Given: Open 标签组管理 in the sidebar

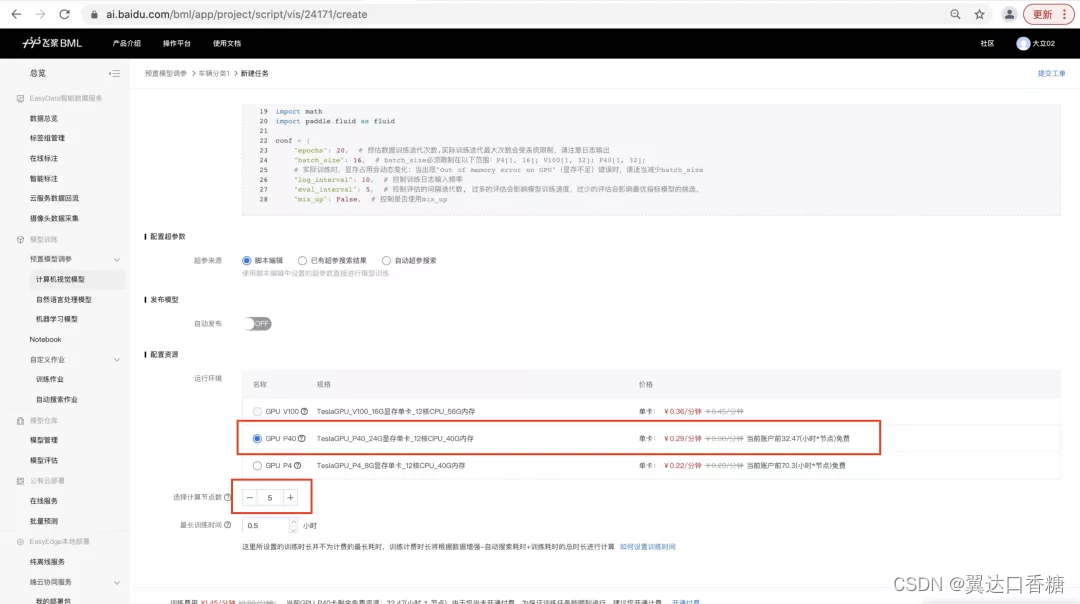Looking at the screenshot, I should pos(47,138).
